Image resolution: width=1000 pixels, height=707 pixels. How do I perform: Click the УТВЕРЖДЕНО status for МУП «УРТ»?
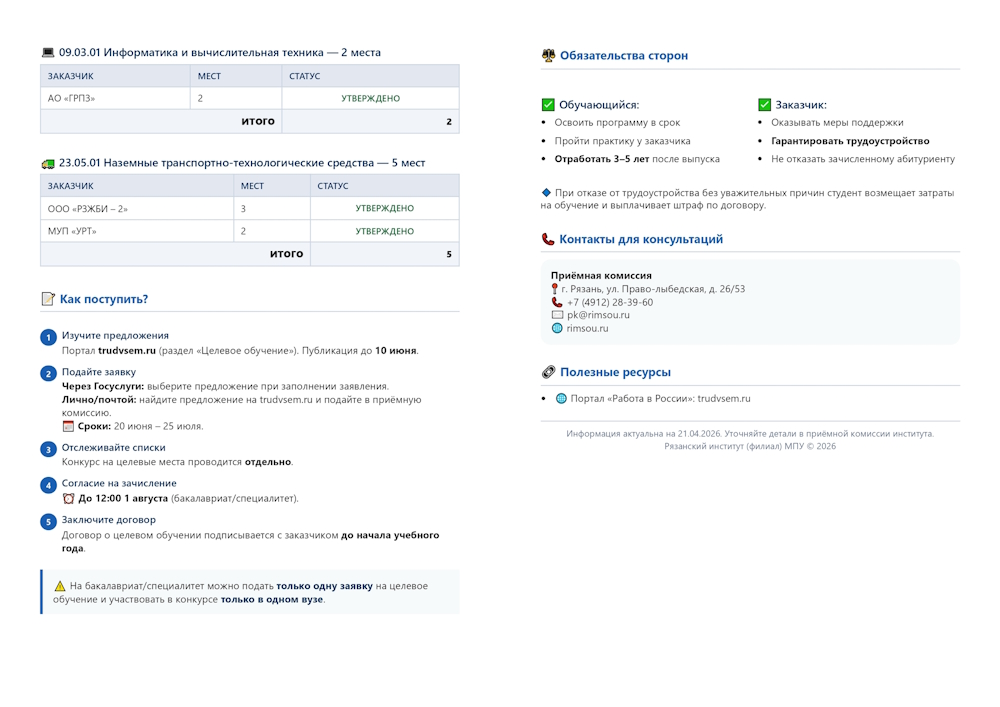pos(384,231)
